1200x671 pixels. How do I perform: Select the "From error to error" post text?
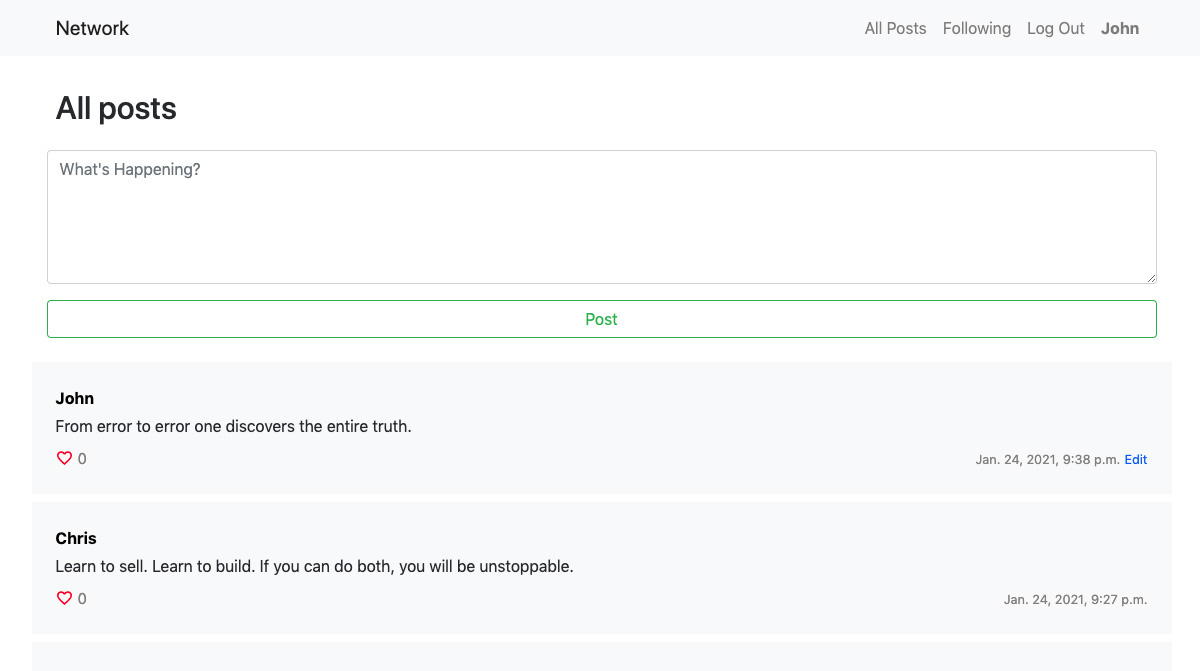(x=233, y=427)
